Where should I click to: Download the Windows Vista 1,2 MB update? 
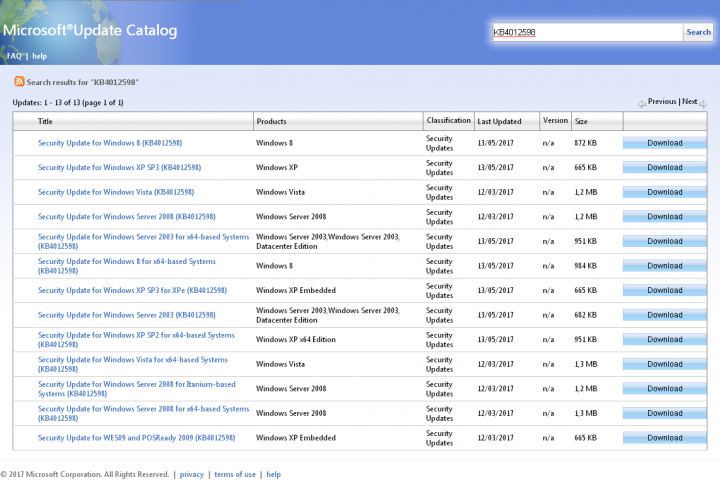(664, 192)
